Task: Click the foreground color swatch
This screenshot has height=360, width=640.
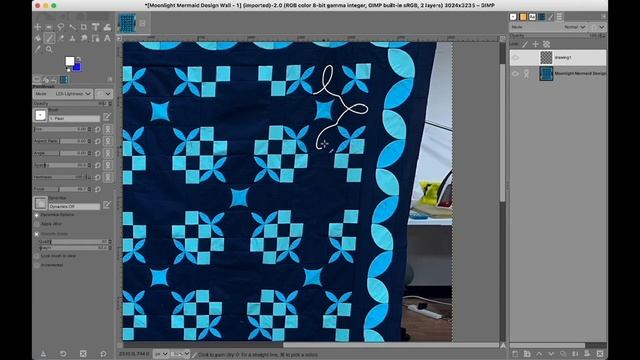Action: tap(70, 61)
